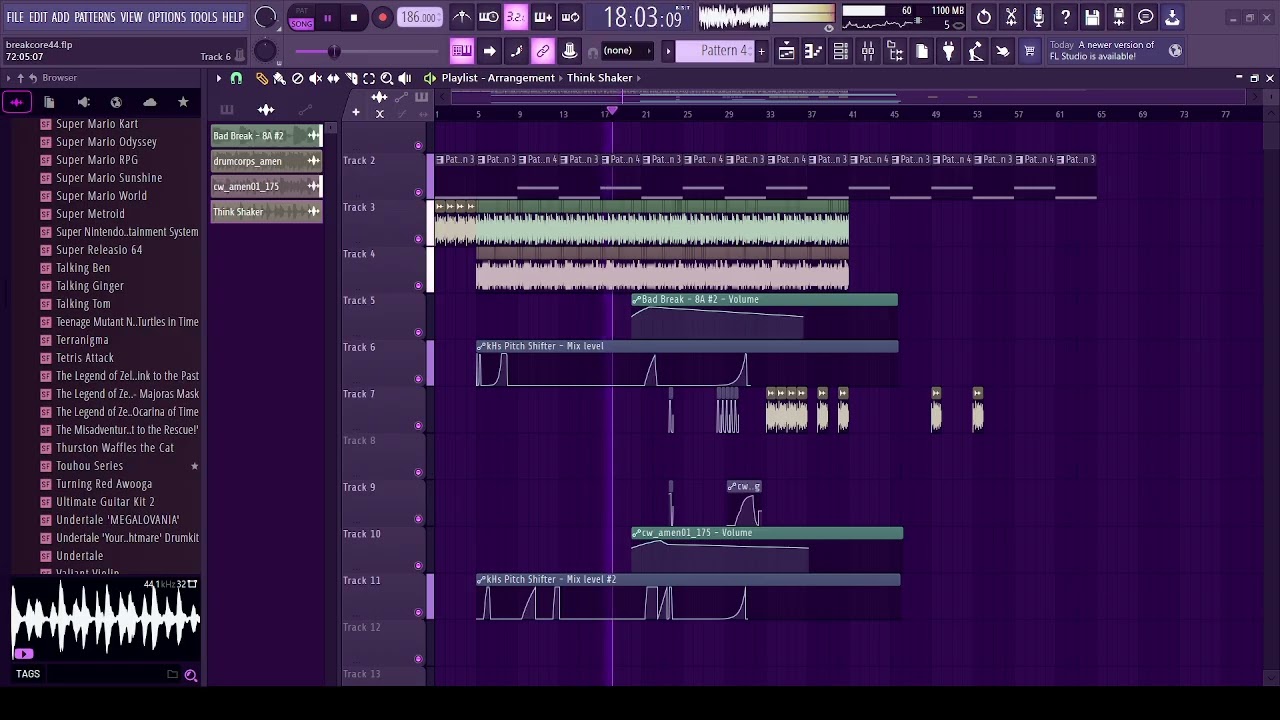Pause playback in transport
The width and height of the screenshot is (1280, 720).
click(327, 18)
